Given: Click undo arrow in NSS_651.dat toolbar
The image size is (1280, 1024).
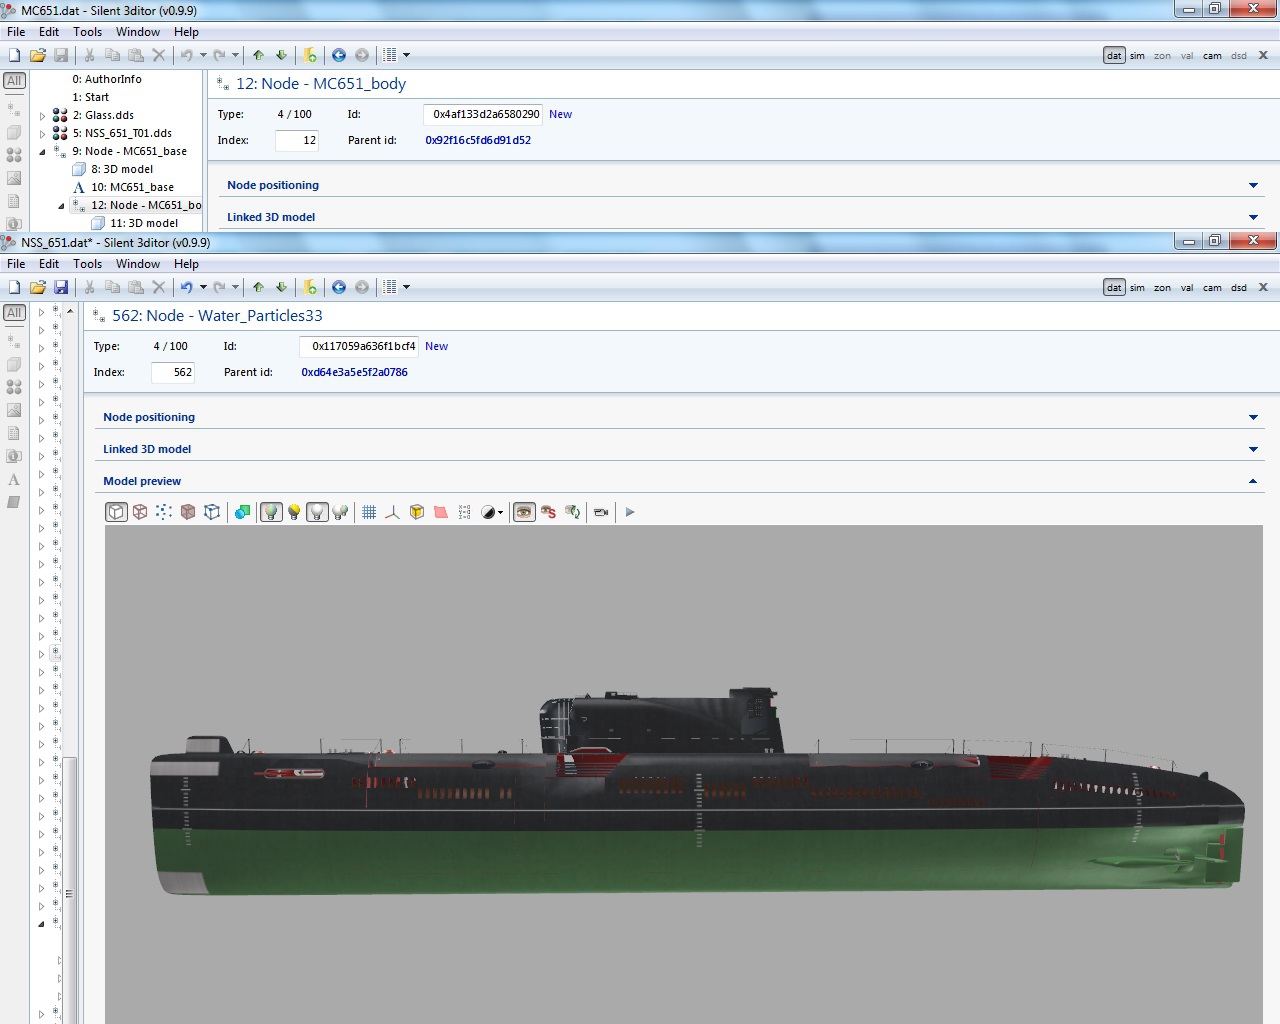Looking at the screenshot, I should click(186, 288).
